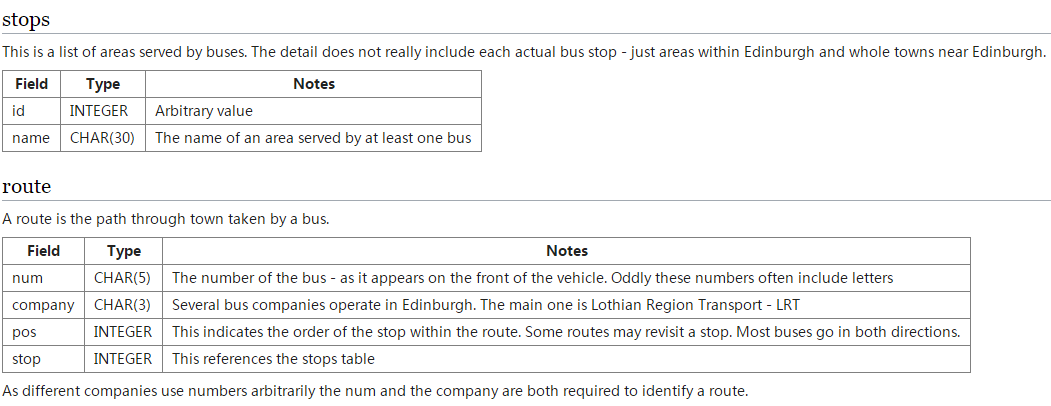Viewport: 1051px width, 406px height.
Task: Select the "id" field cell in stops table
Action: click(18, 111)
